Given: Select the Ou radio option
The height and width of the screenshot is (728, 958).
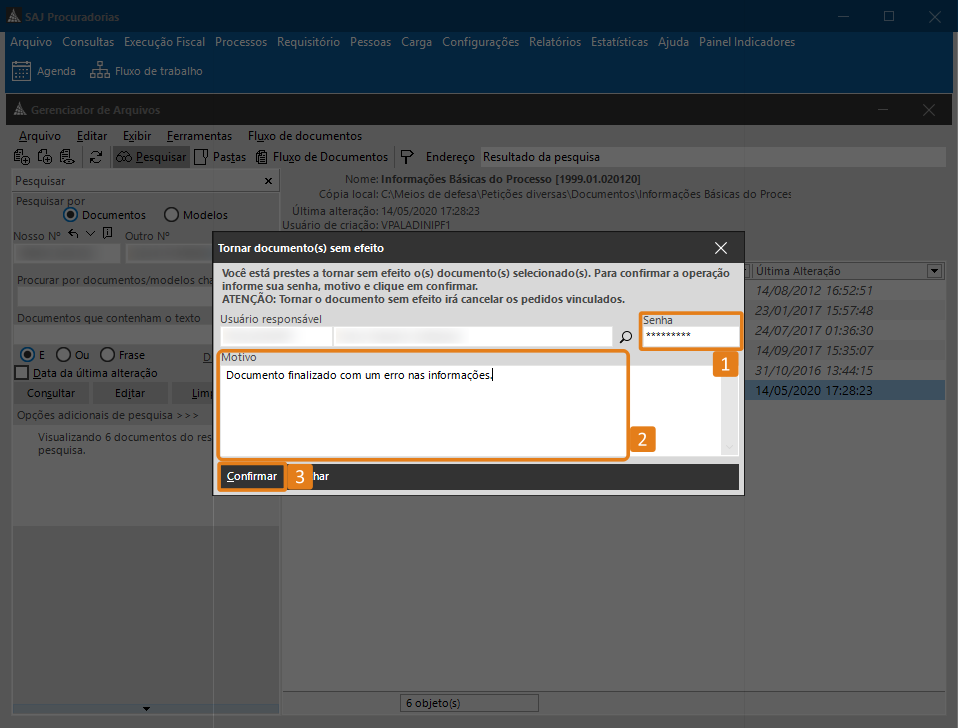Looking at the screenshot, I should (63, 355).
